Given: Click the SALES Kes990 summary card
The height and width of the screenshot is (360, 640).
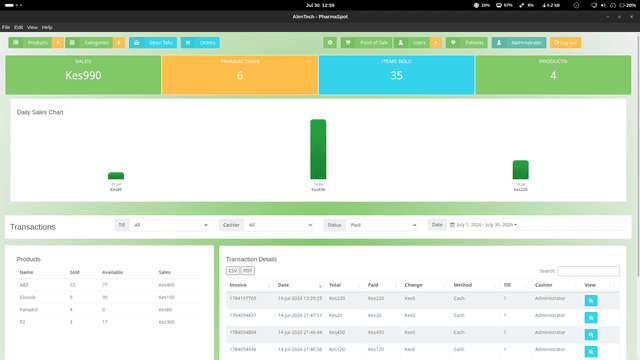Looking at the screenshot, I should 83,75.
